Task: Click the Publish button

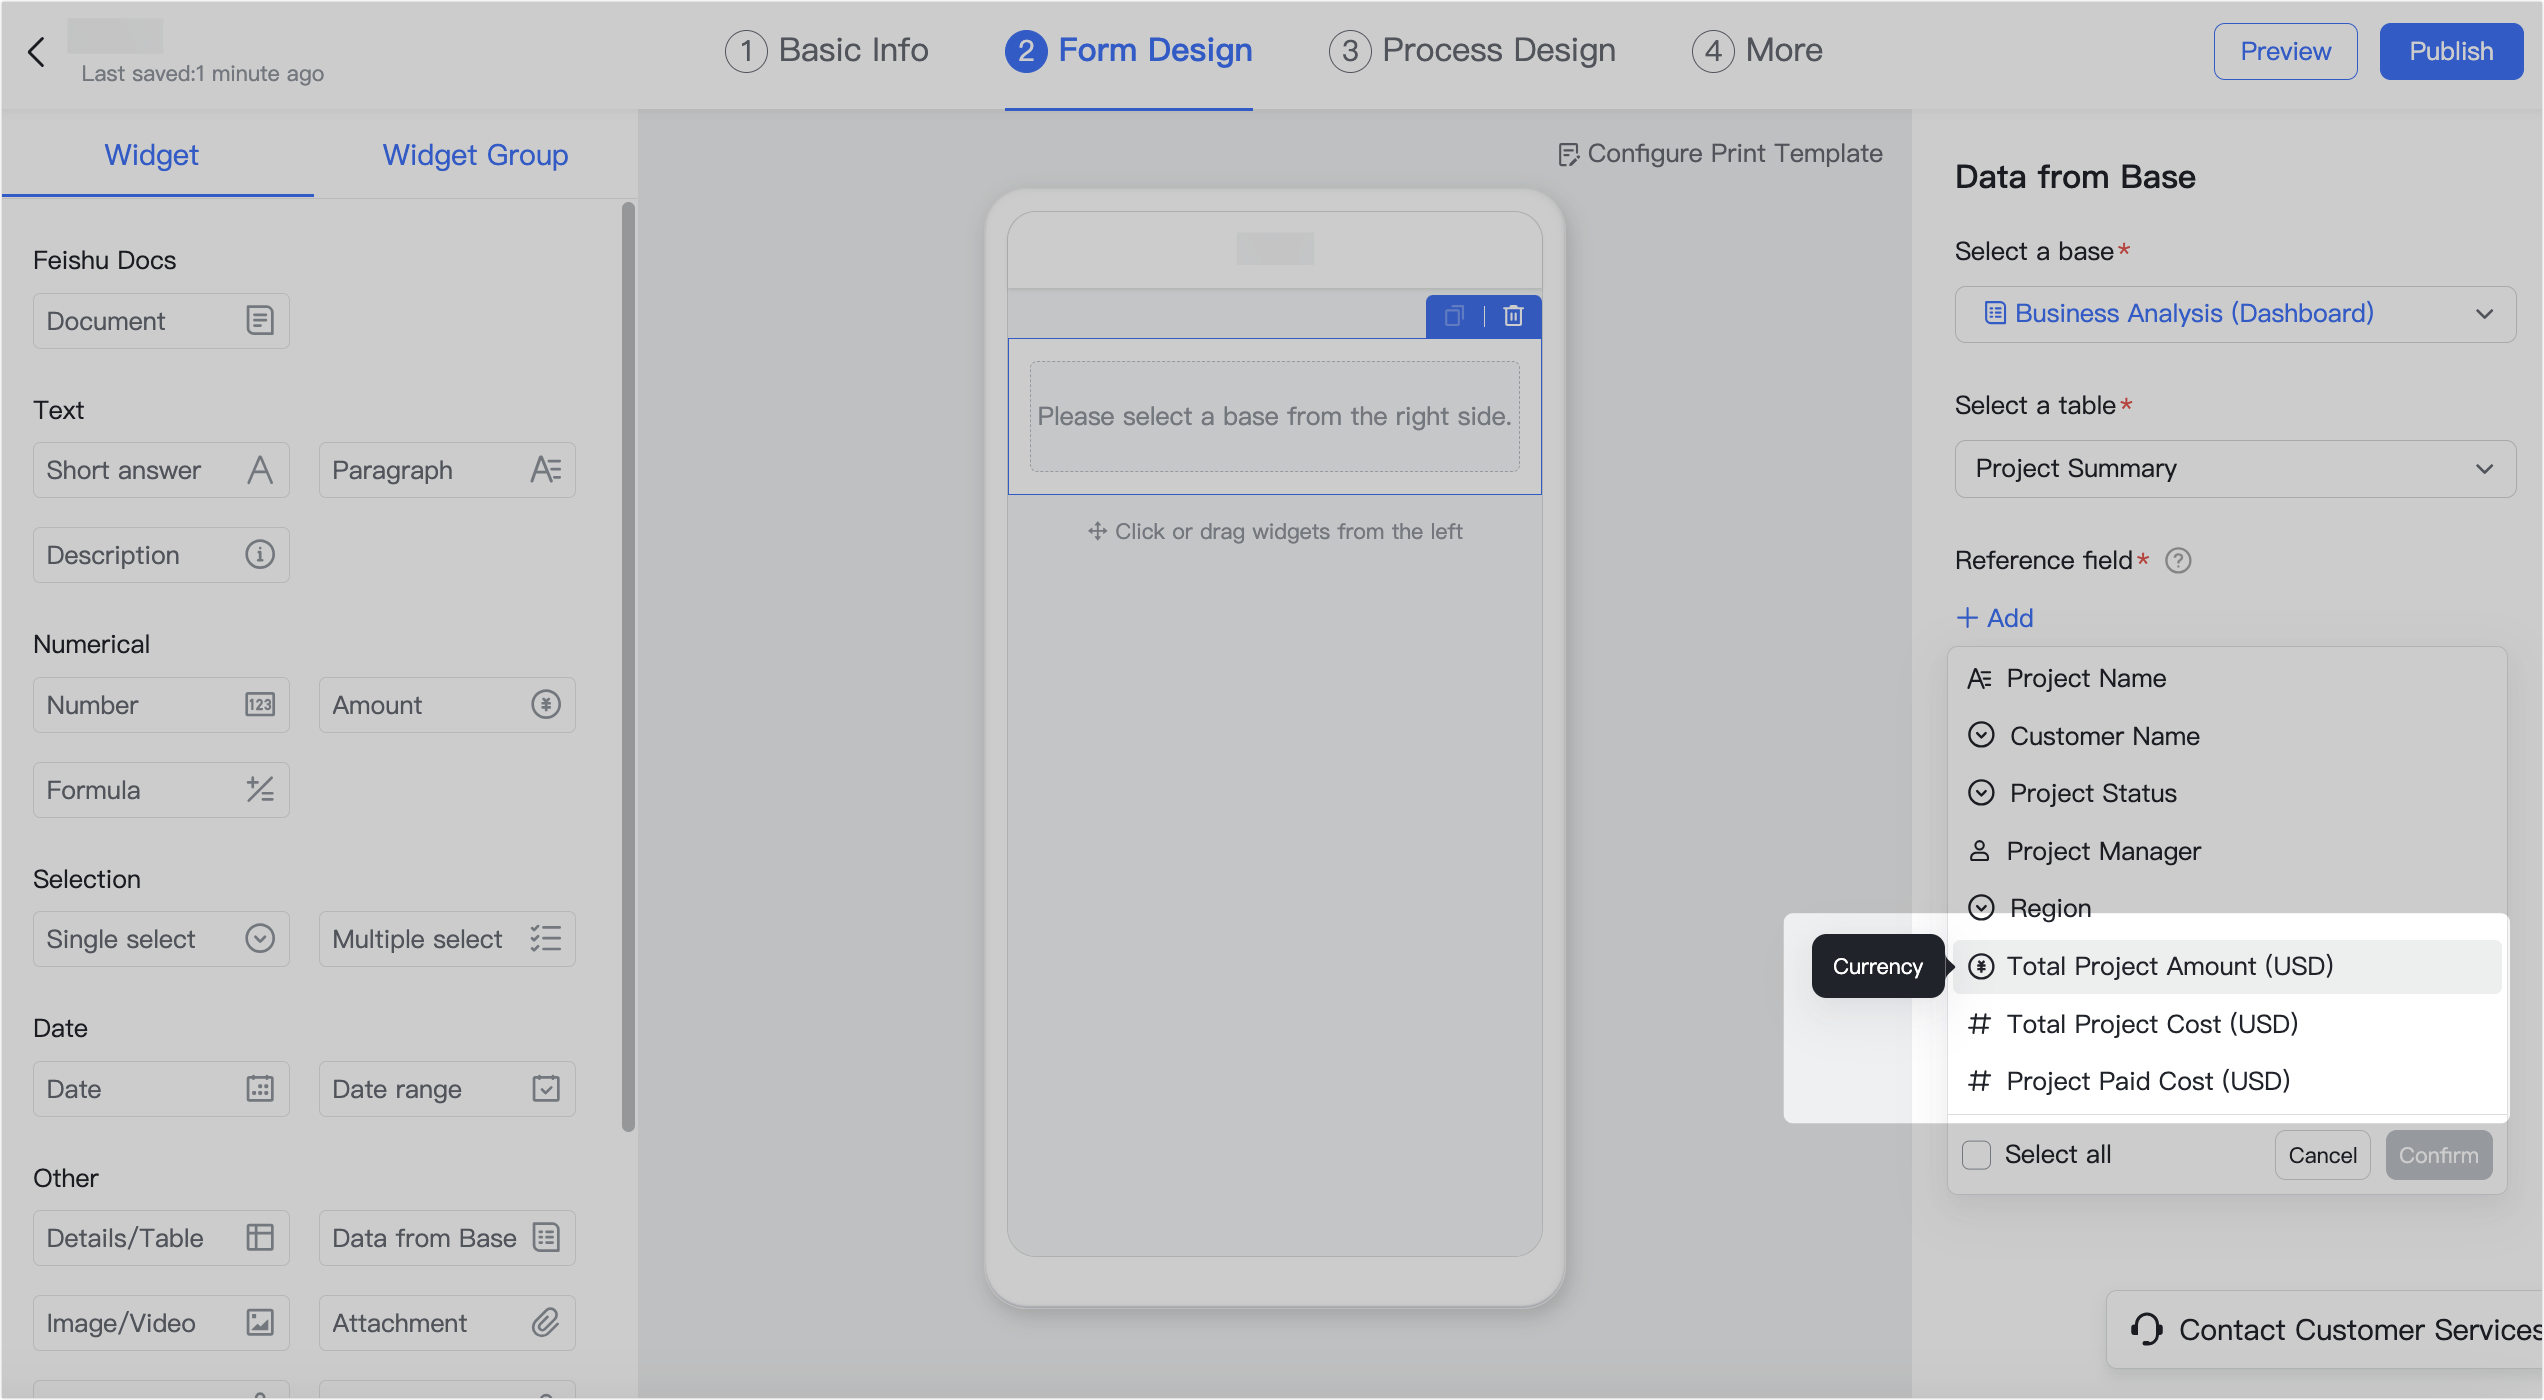Action: pyautogui.click(x=2450, y=52)
